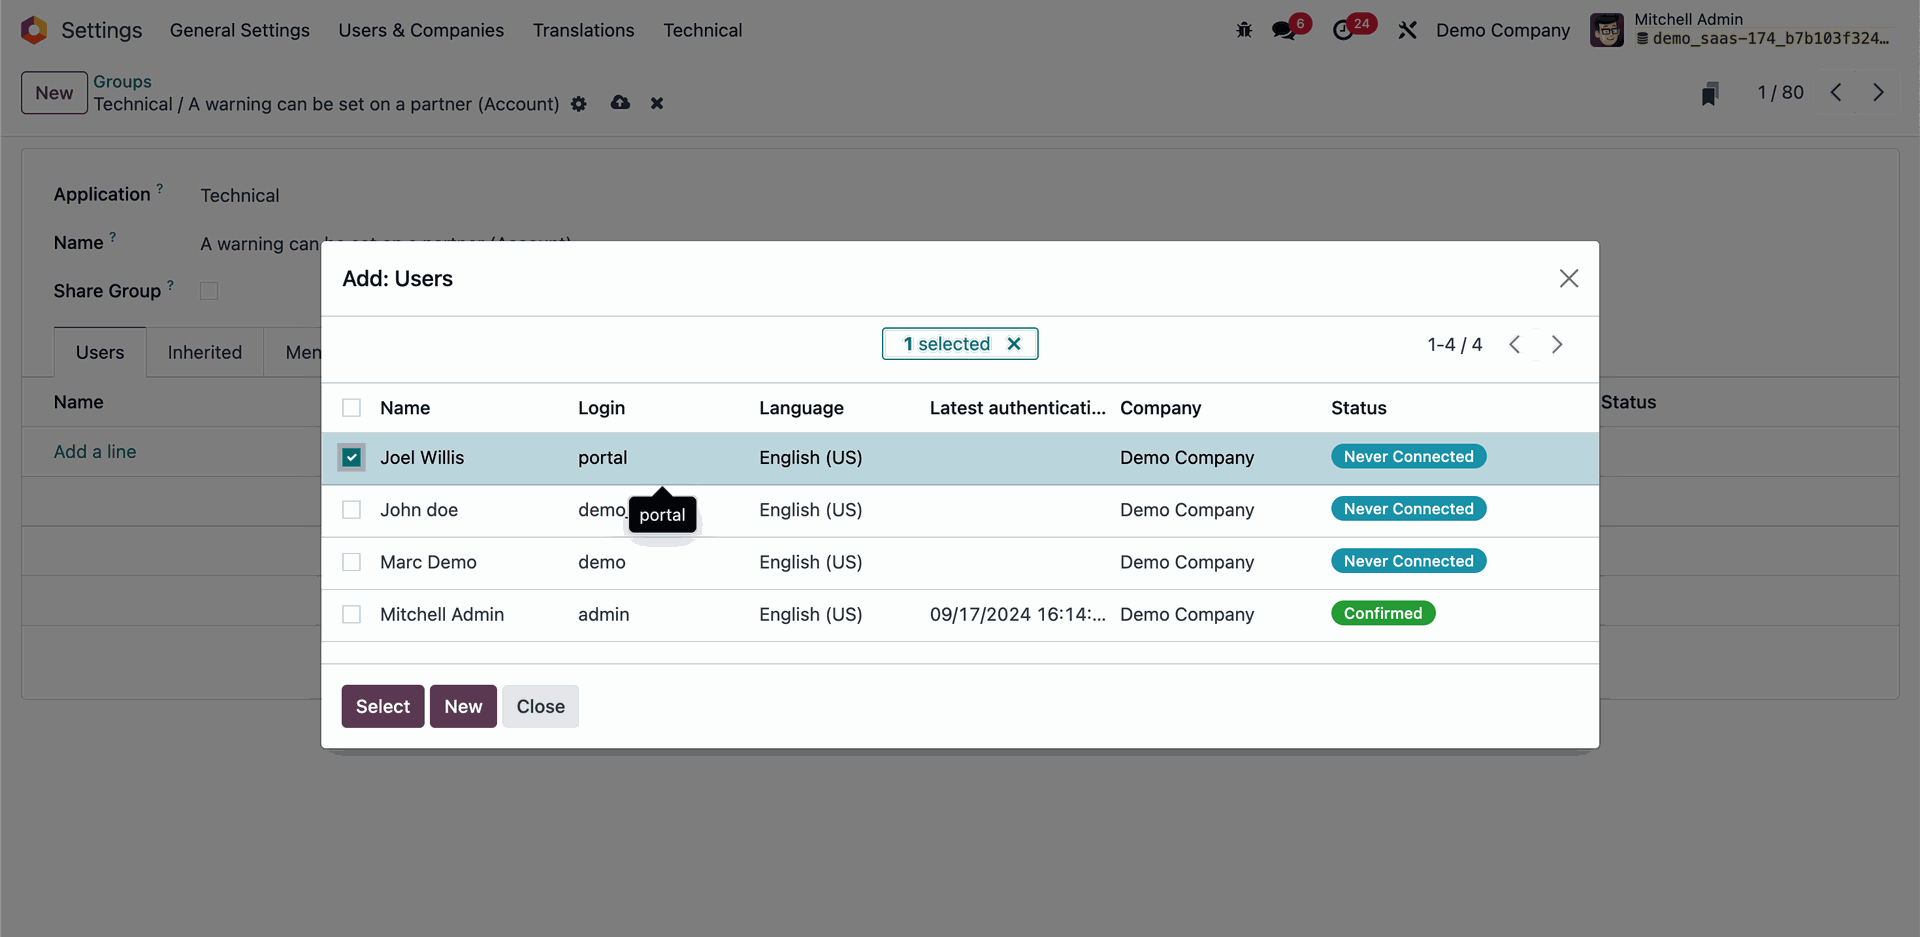Click the Joel Willis name cell
The image size is (1920, 937).
pos(422,458)
